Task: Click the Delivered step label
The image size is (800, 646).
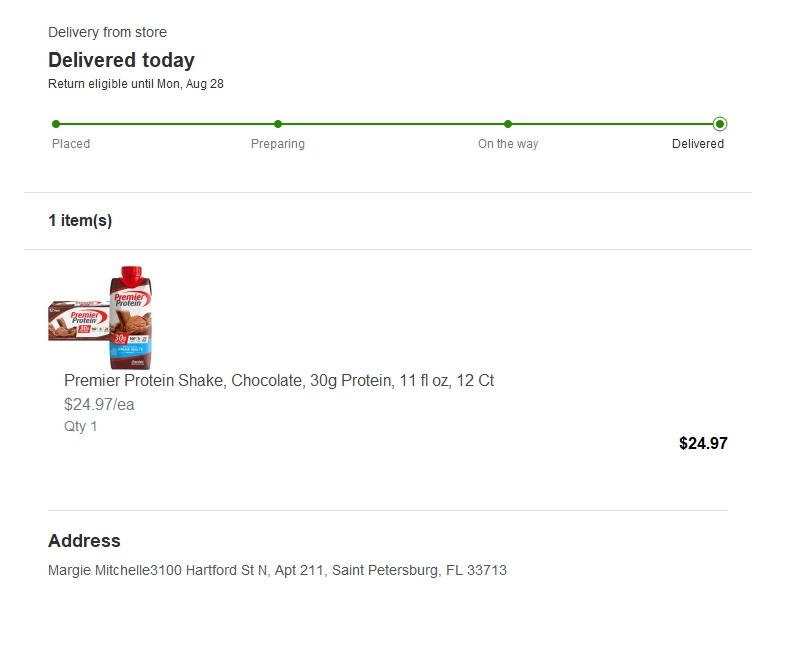Action: click(697, 144)
